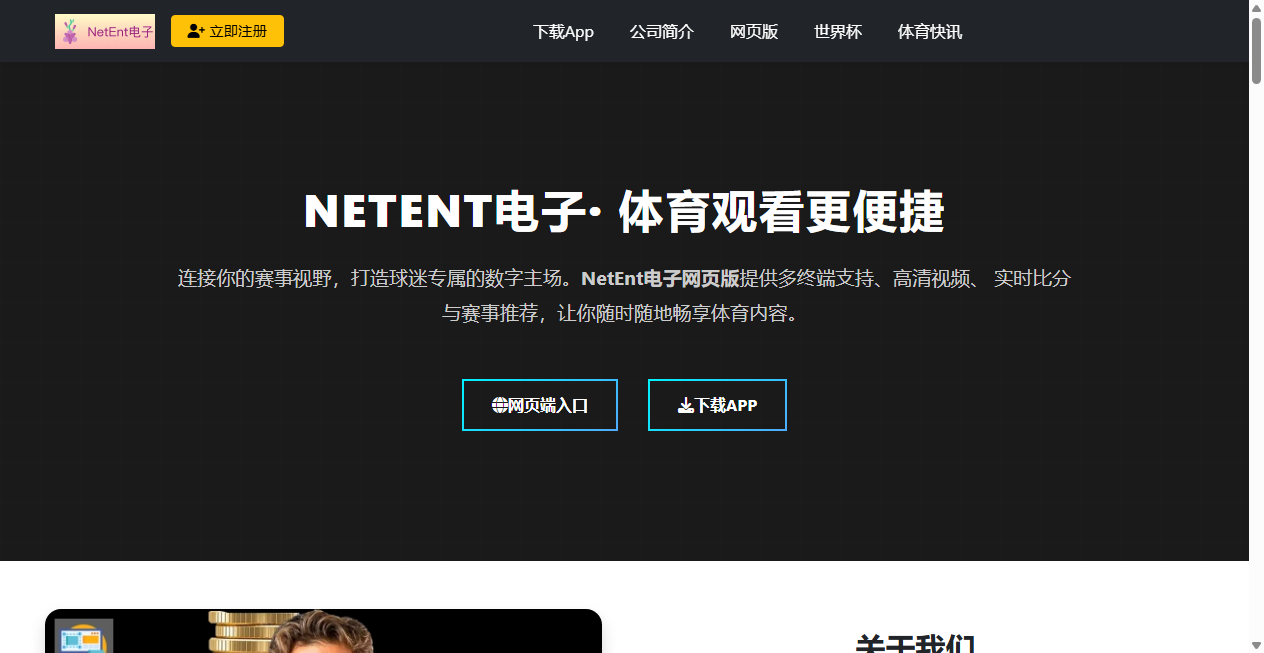
Task: Click the 立即注册 register button
Action: pyautogui.click(x=227, y=31)
